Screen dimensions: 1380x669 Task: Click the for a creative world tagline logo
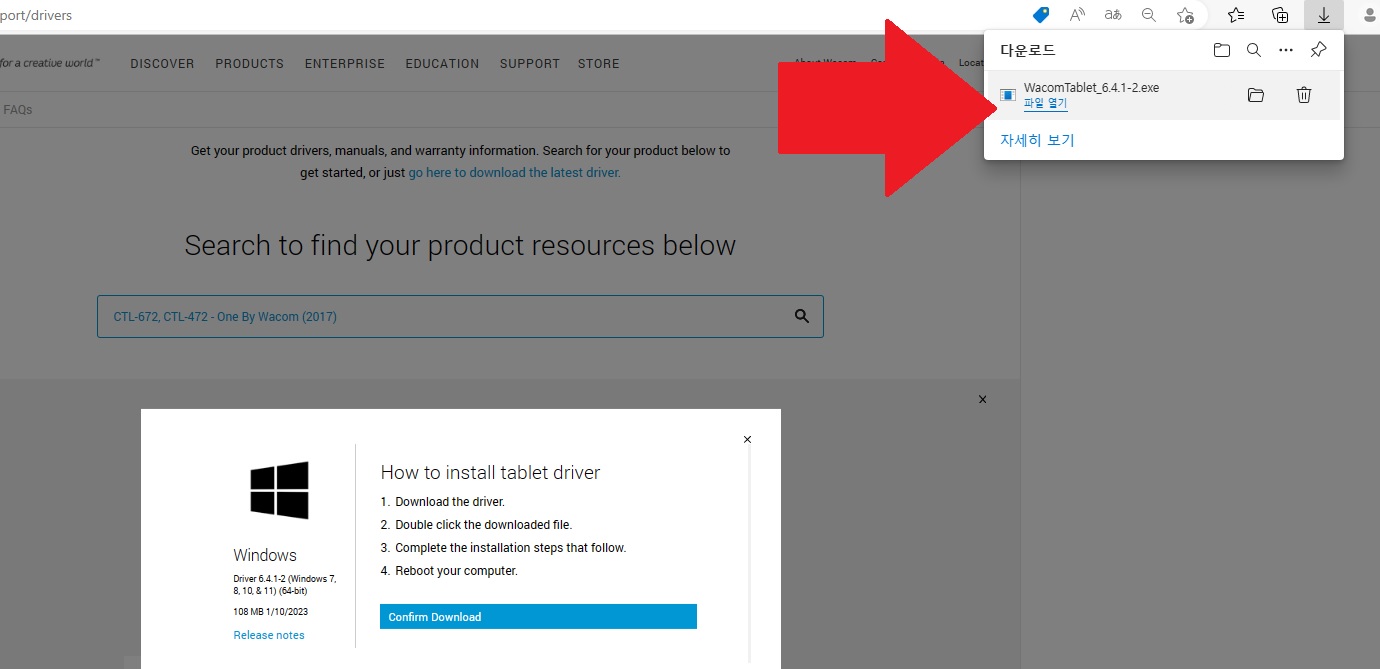[49, 63]
